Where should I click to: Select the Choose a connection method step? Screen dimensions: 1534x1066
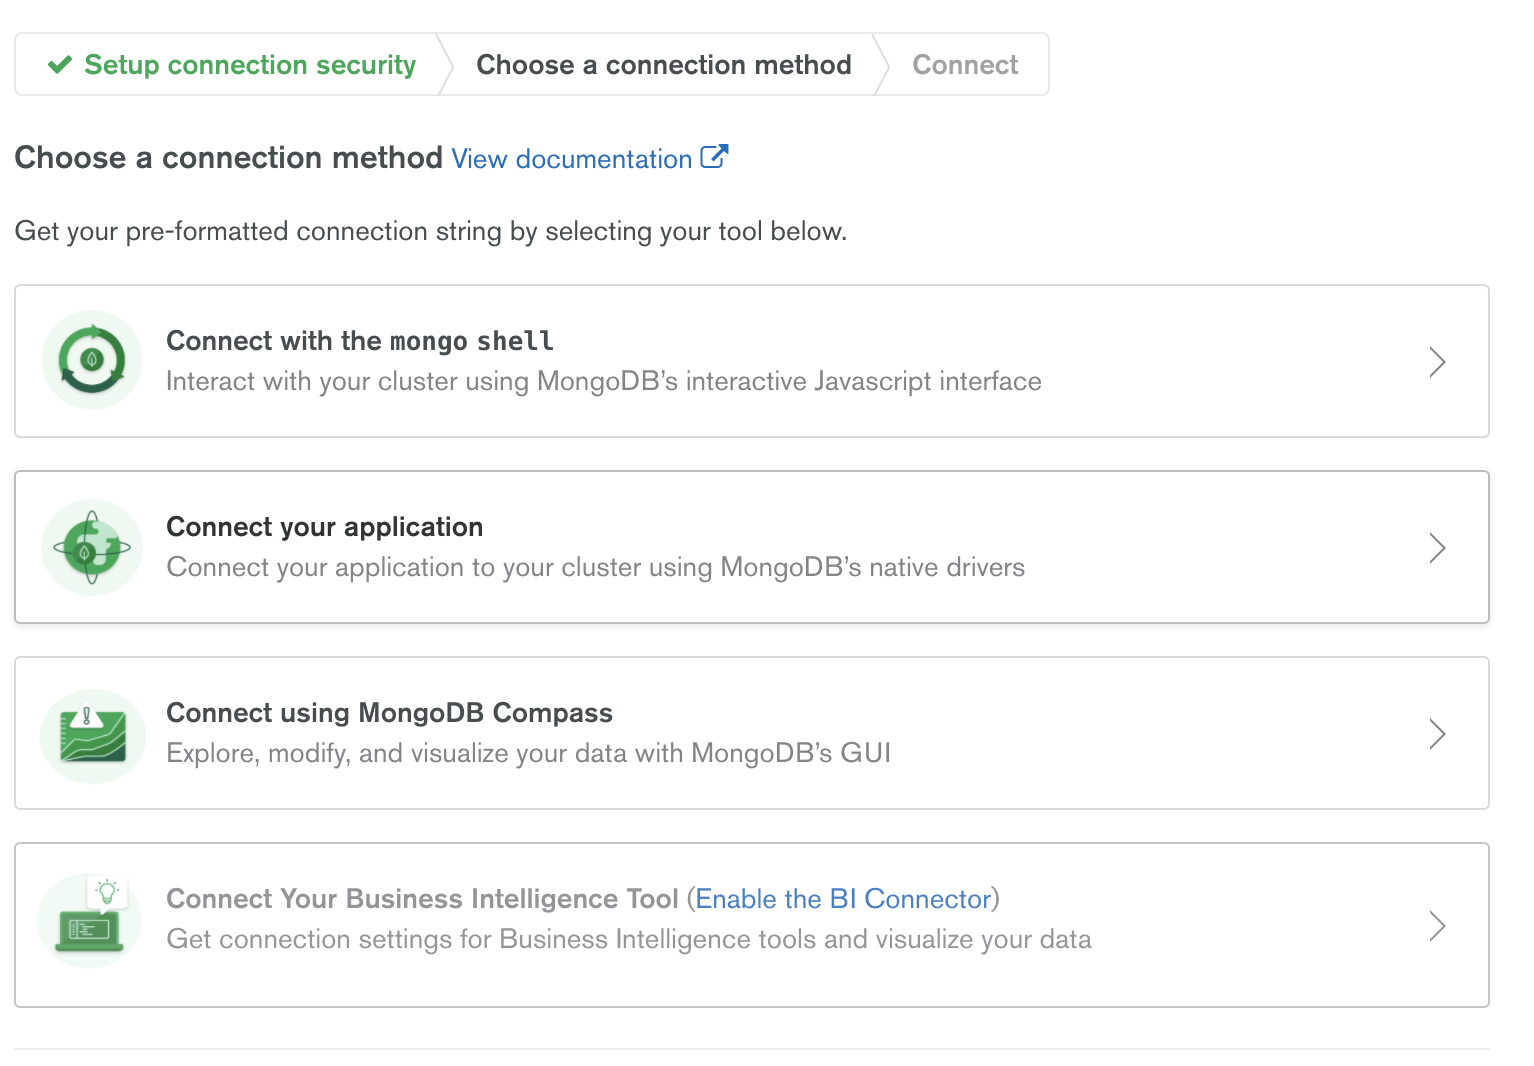[663, 65]
